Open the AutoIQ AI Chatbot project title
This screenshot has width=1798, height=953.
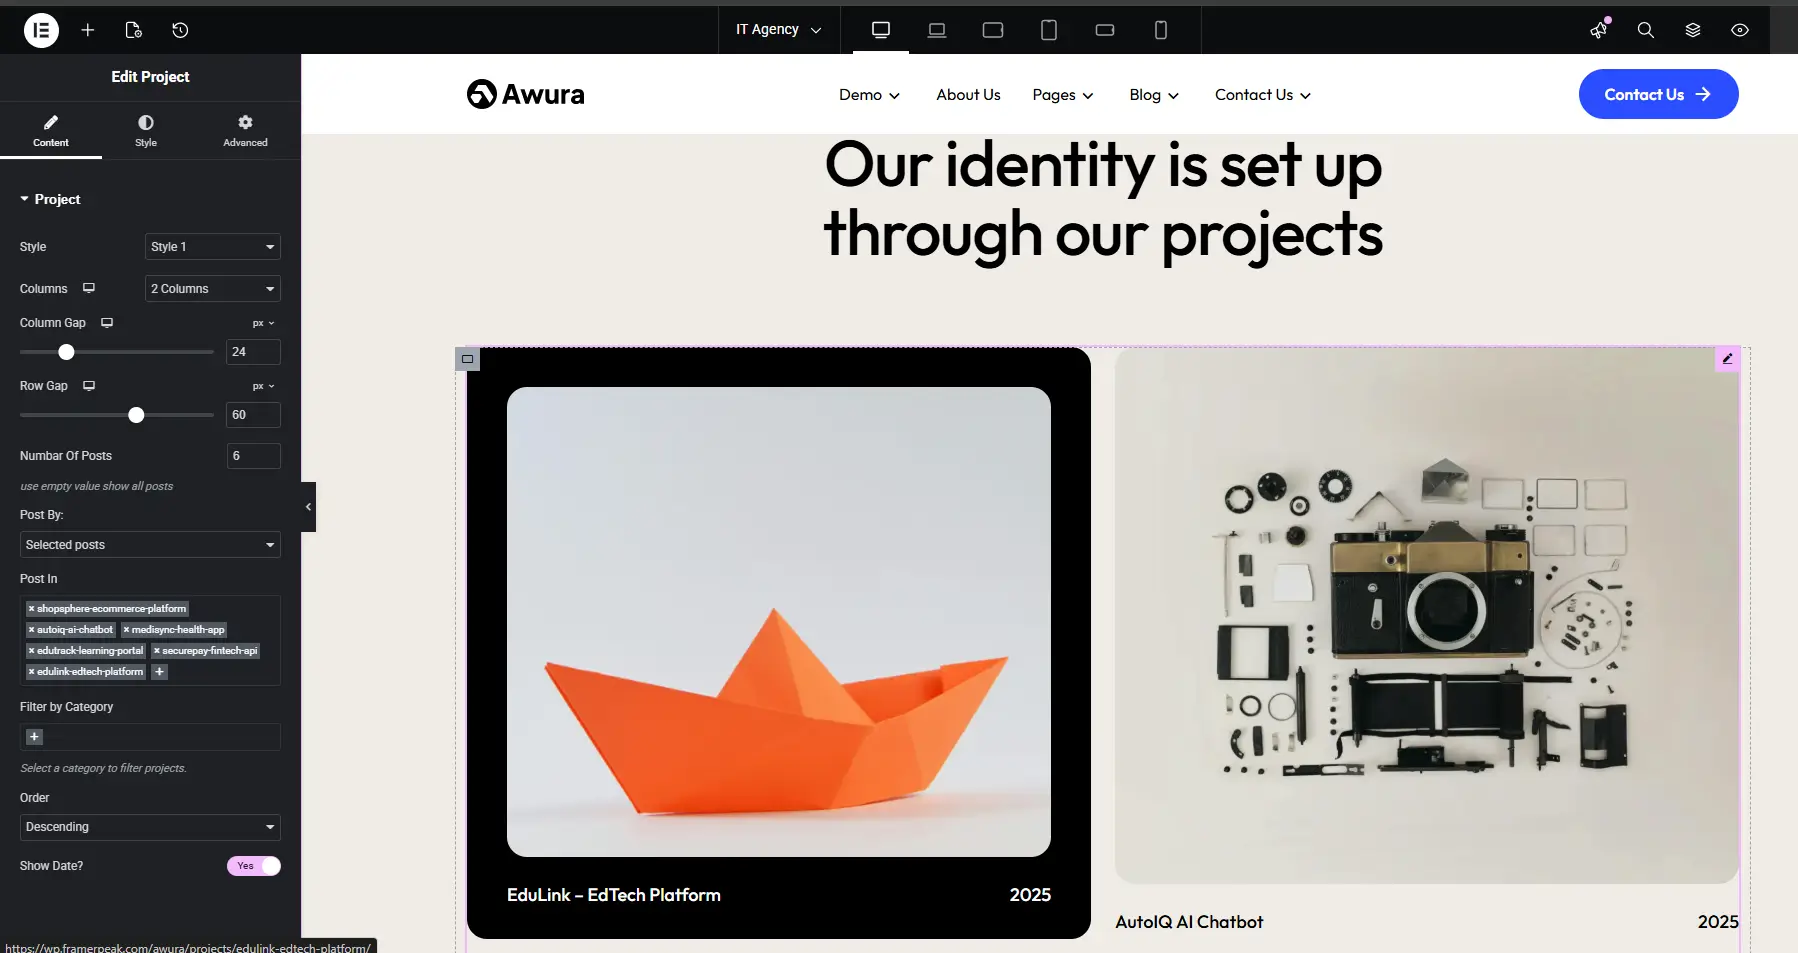tap(1189, 922)
